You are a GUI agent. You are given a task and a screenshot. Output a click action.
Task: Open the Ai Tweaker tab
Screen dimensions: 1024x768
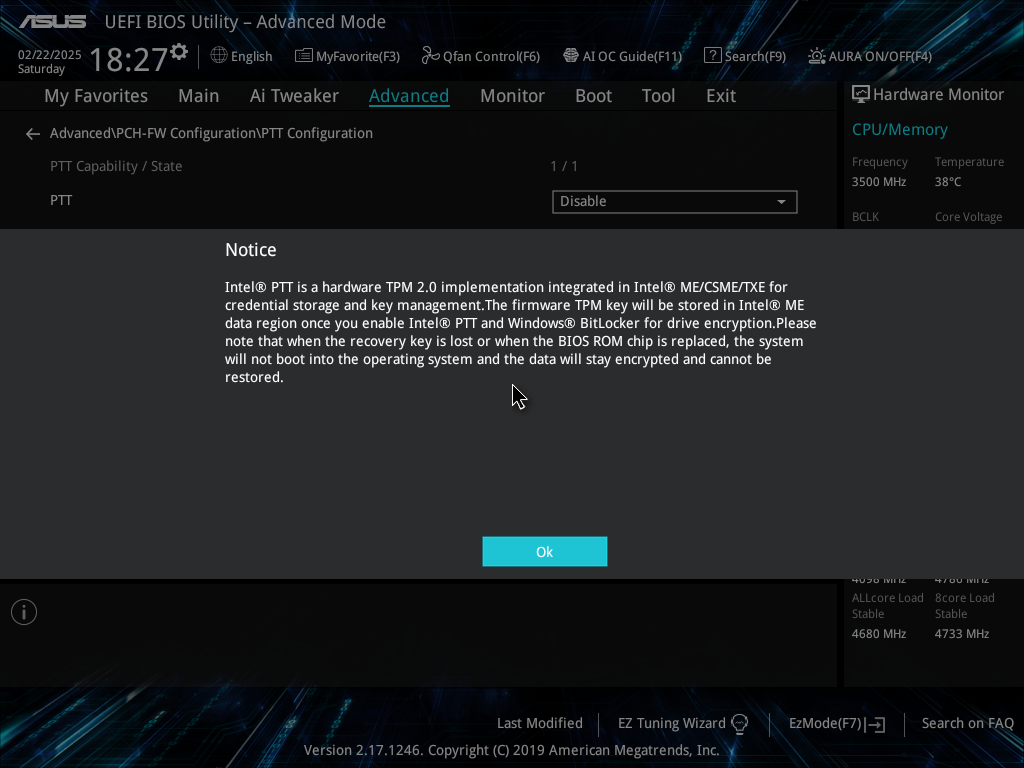tap(294, 96)
